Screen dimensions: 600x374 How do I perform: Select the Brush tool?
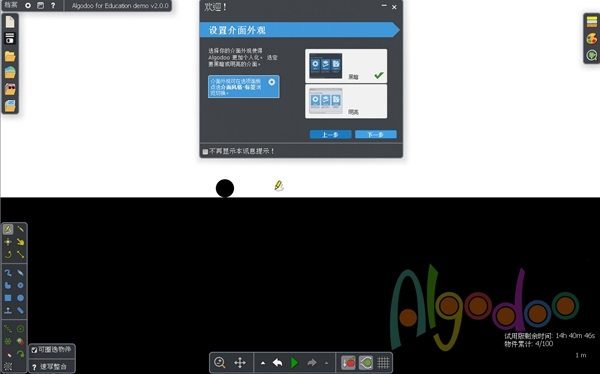point(8,273)
